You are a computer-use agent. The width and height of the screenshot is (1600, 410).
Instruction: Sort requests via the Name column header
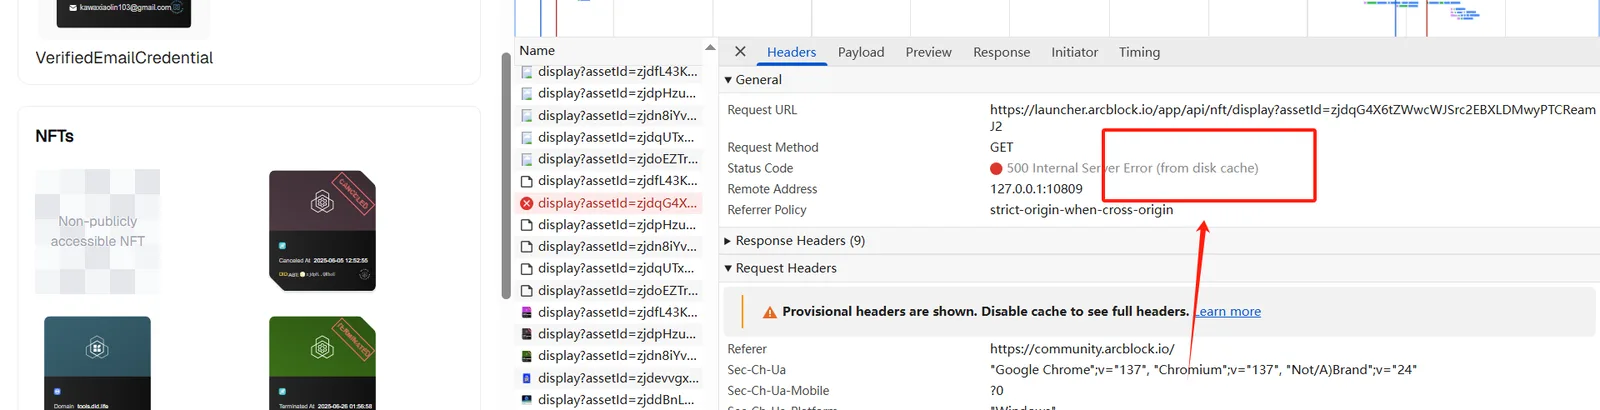[537, 50]
